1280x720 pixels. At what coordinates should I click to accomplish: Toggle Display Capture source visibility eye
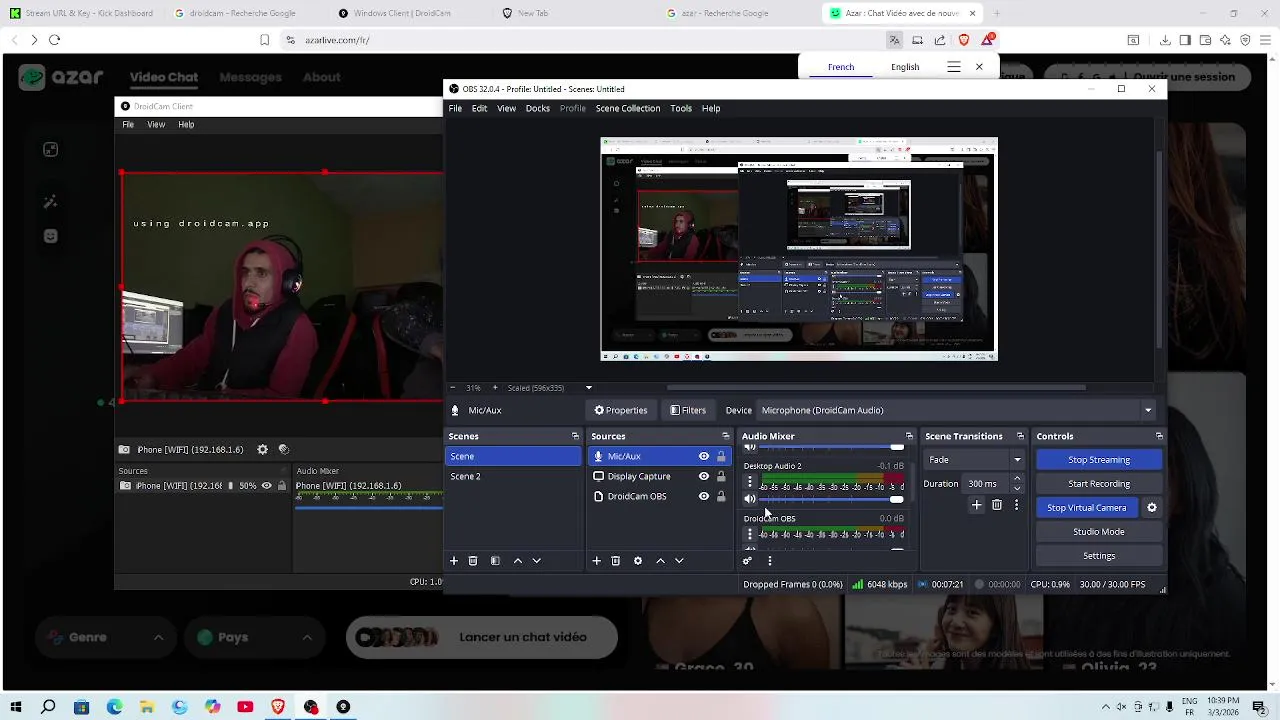704,476
